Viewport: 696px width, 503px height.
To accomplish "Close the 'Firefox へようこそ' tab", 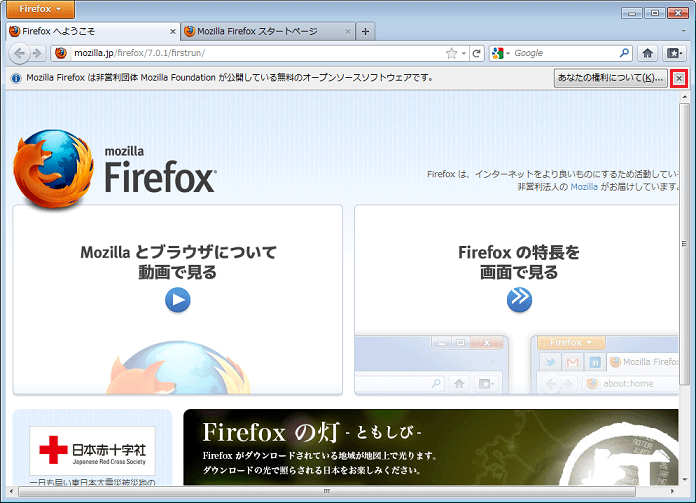I will [x=173, y=32].
